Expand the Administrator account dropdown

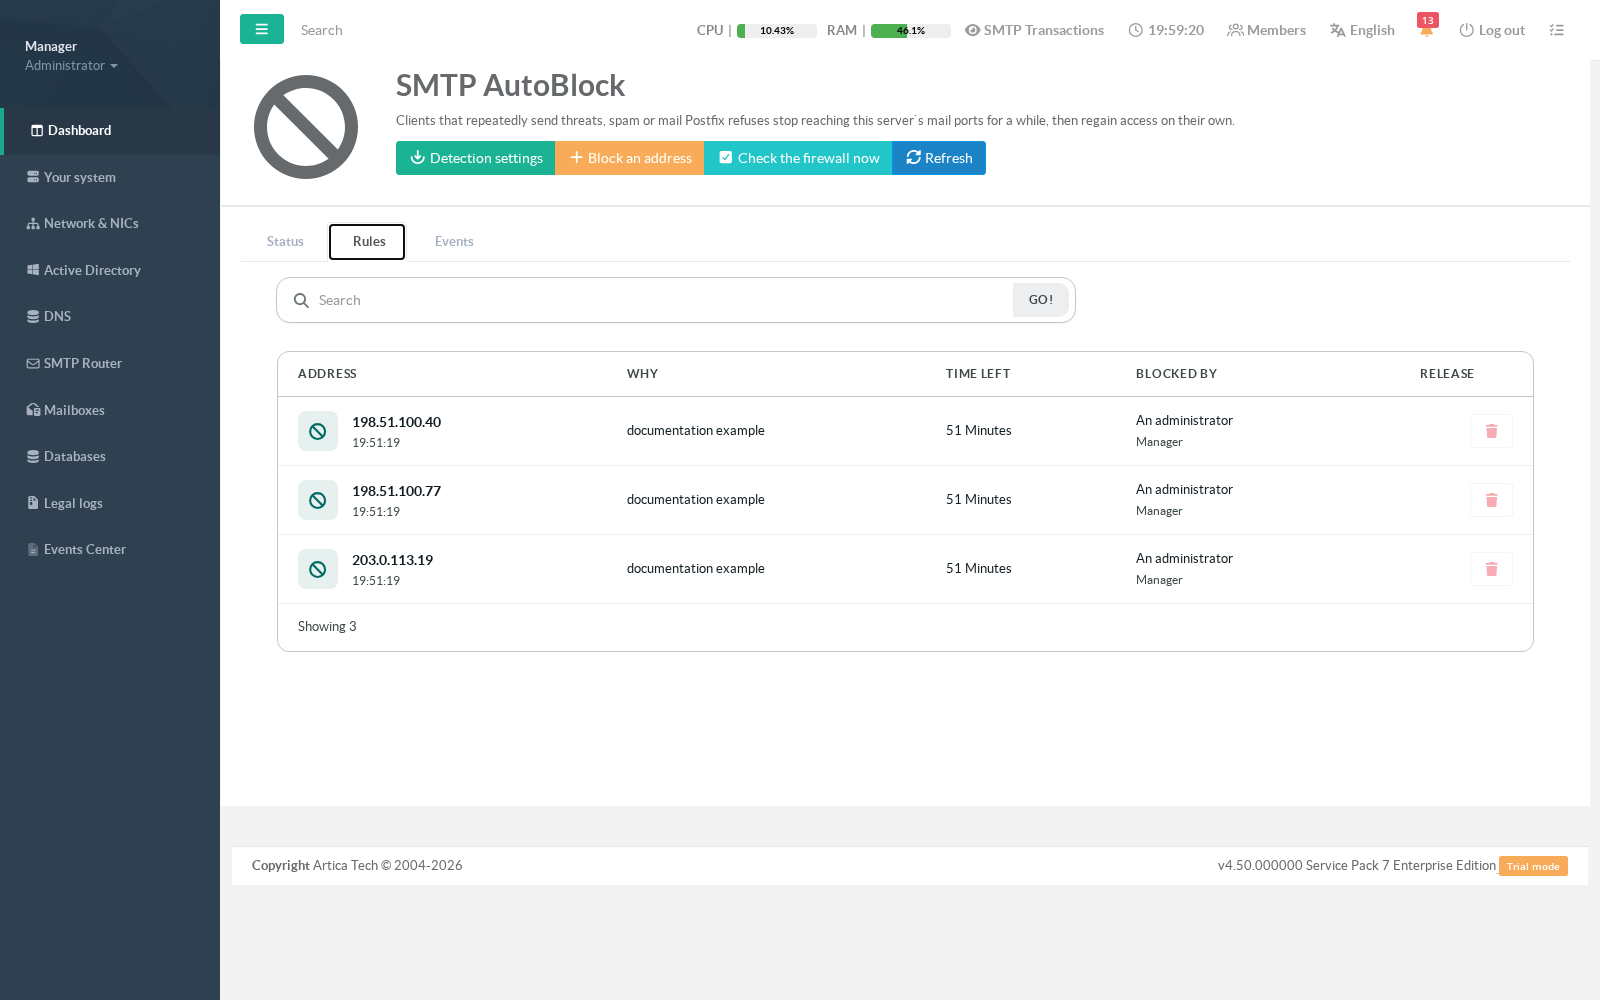tap(71, 65)
